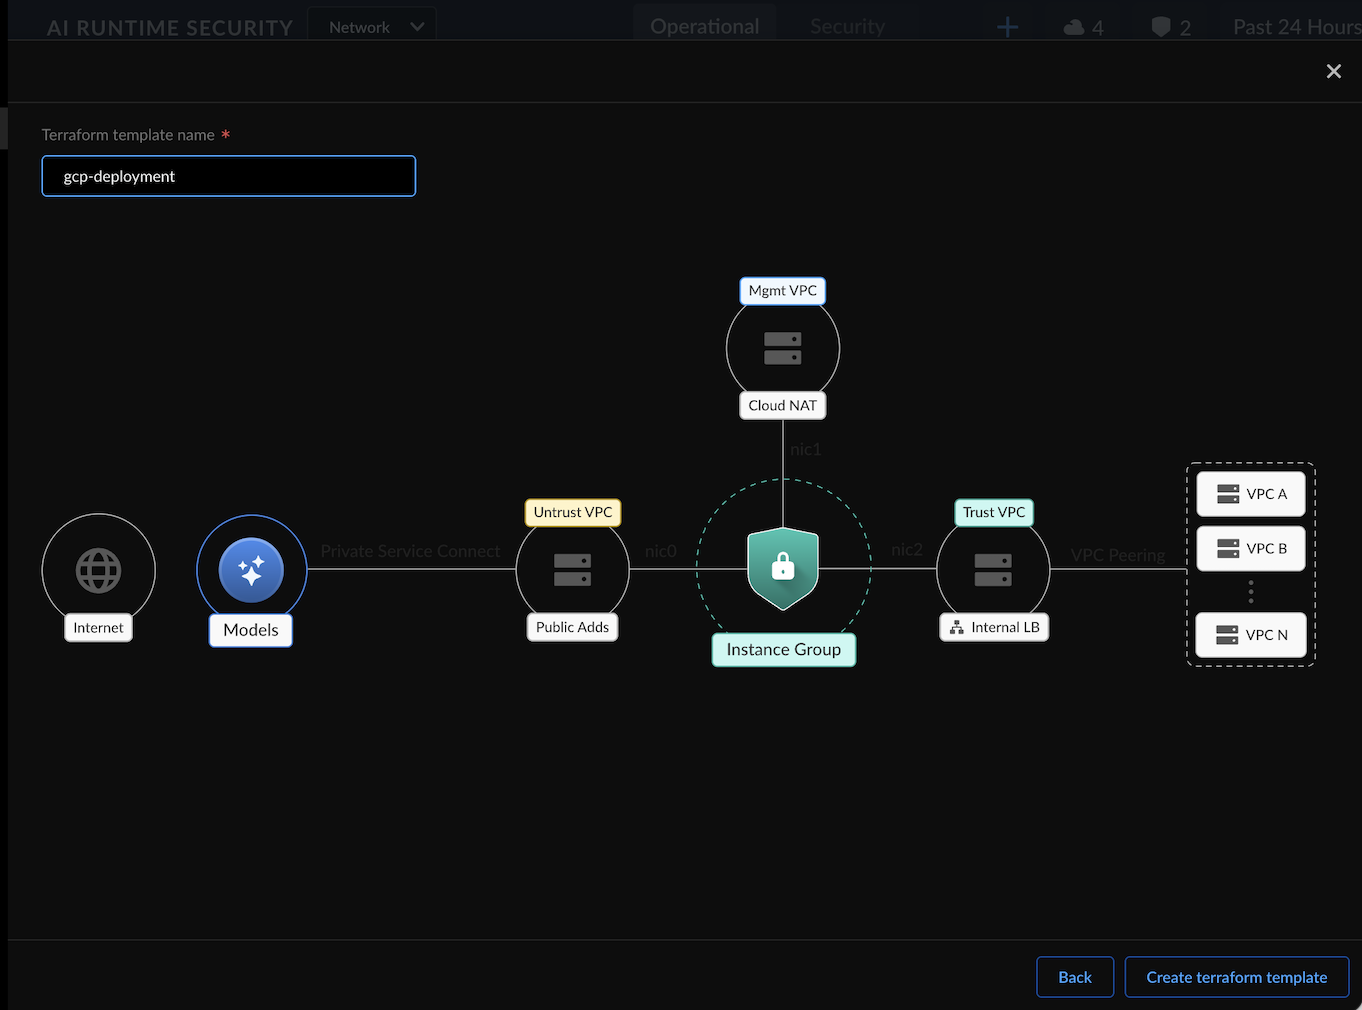
Task: Click the cloud icon in top bar
Action: 1074,27
